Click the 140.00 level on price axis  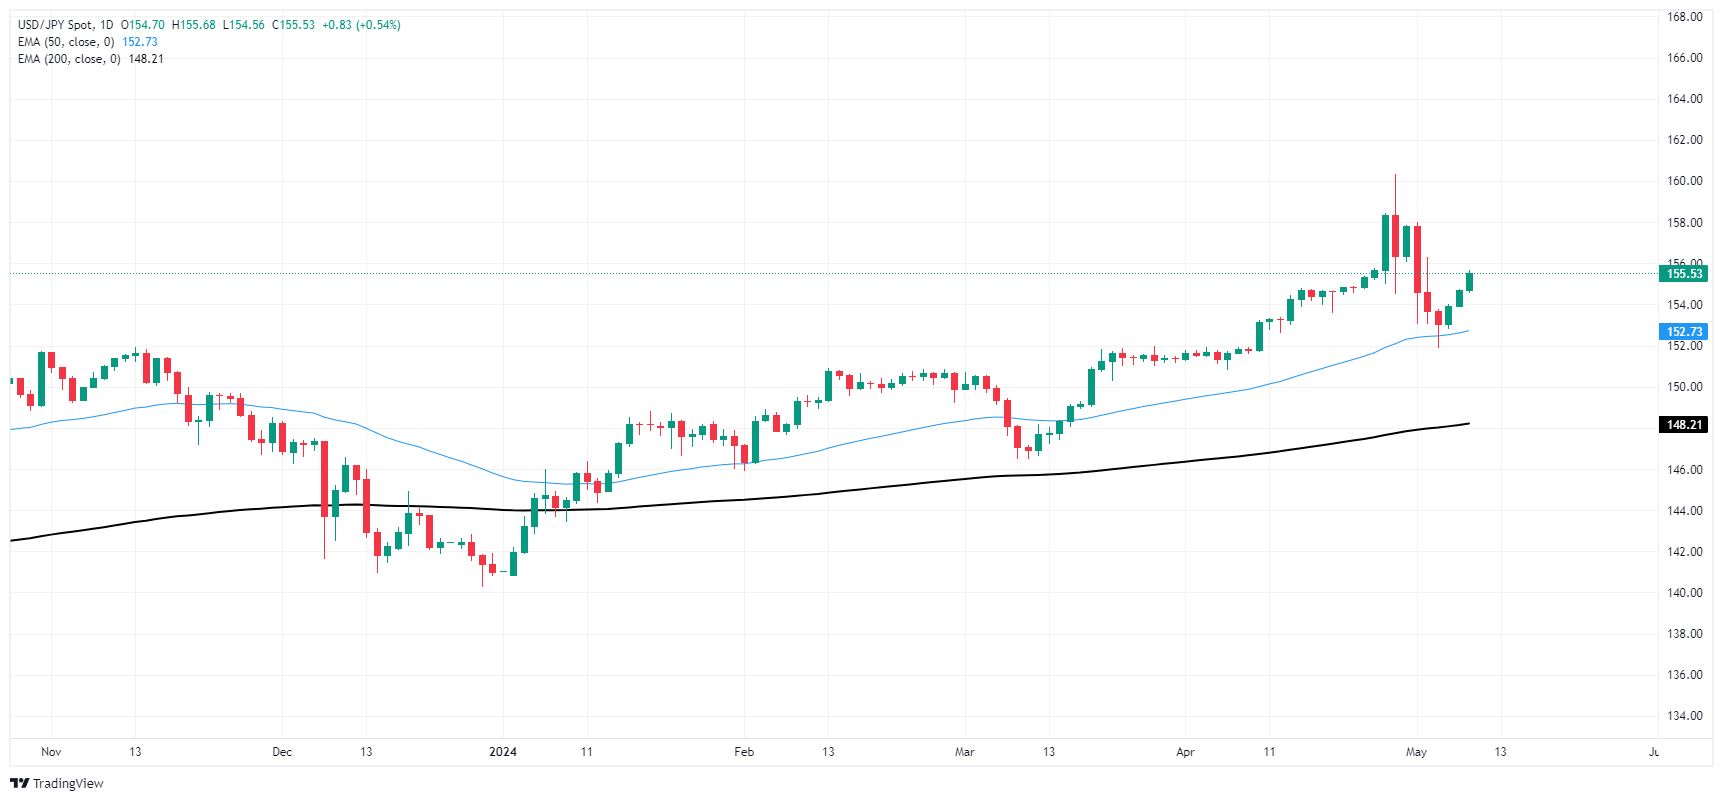coord(1684,592)
